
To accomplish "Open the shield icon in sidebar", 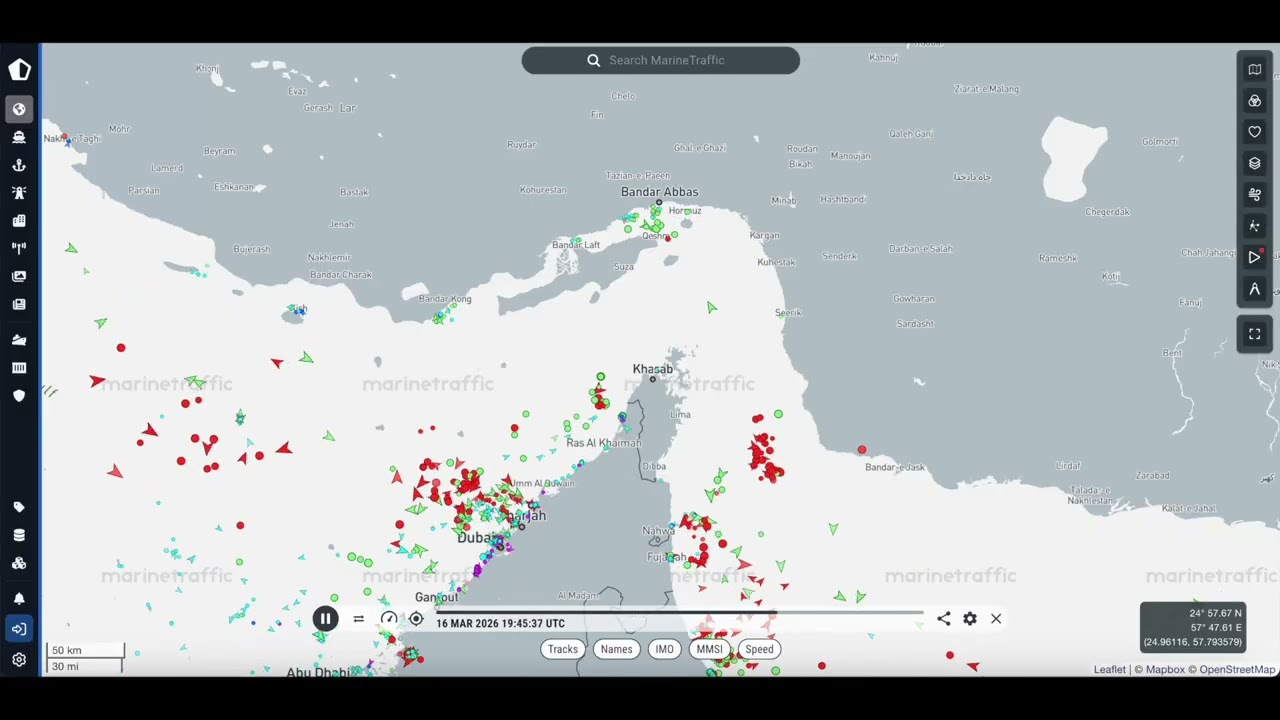I will tap(19, 396).
